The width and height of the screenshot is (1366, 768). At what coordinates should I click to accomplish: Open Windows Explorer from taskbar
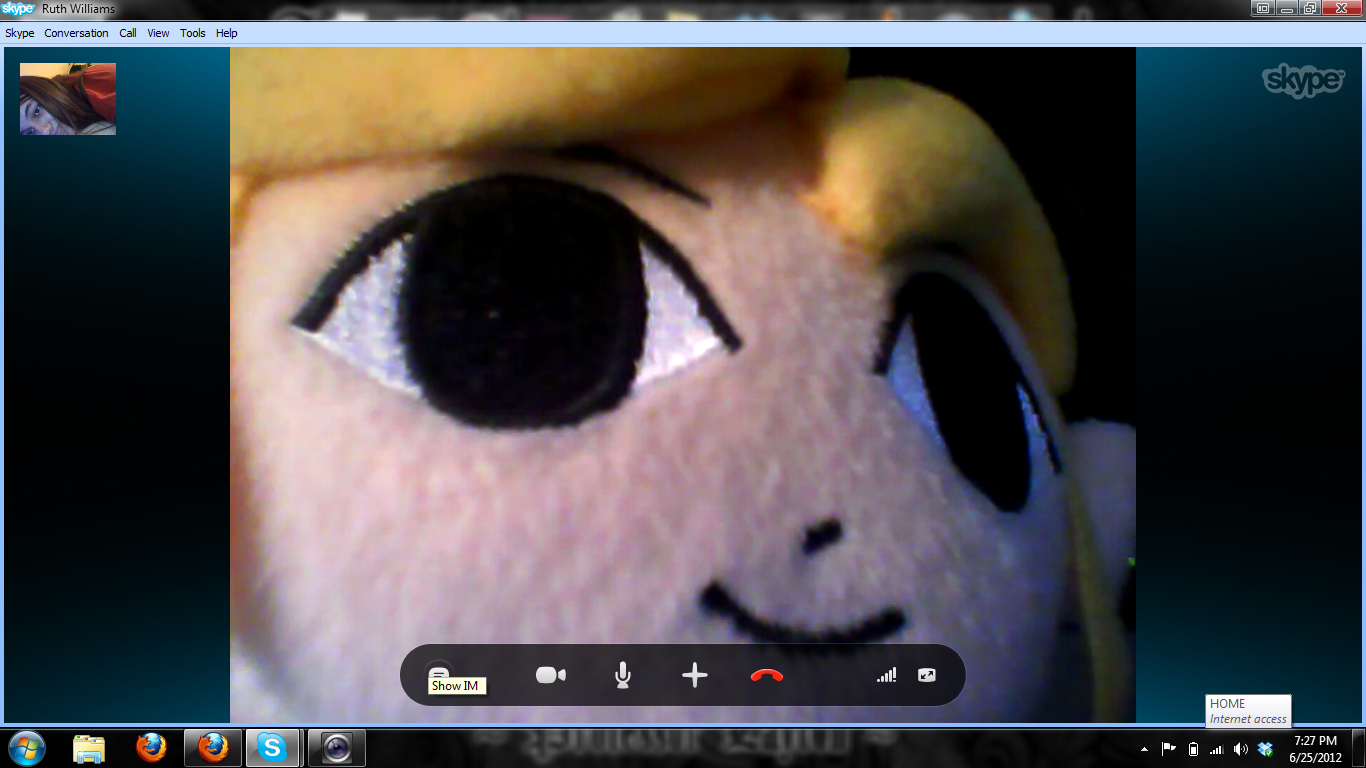tap(89, 747)
